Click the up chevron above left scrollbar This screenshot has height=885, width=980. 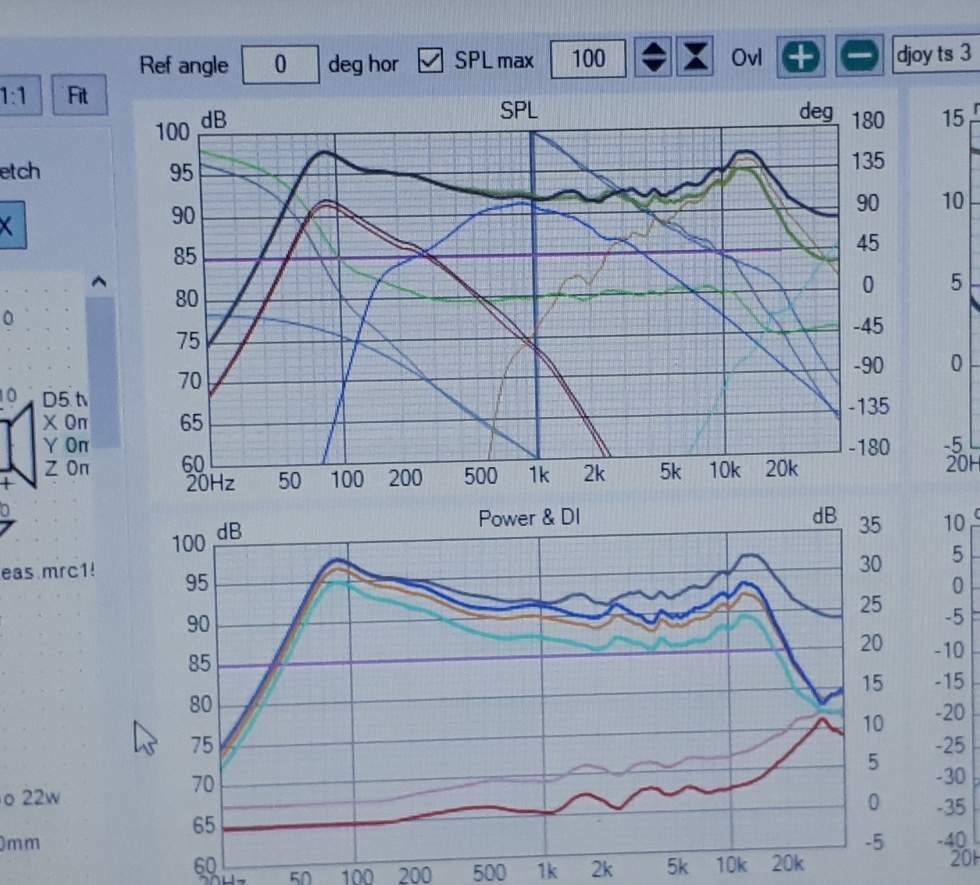[99, 282]
